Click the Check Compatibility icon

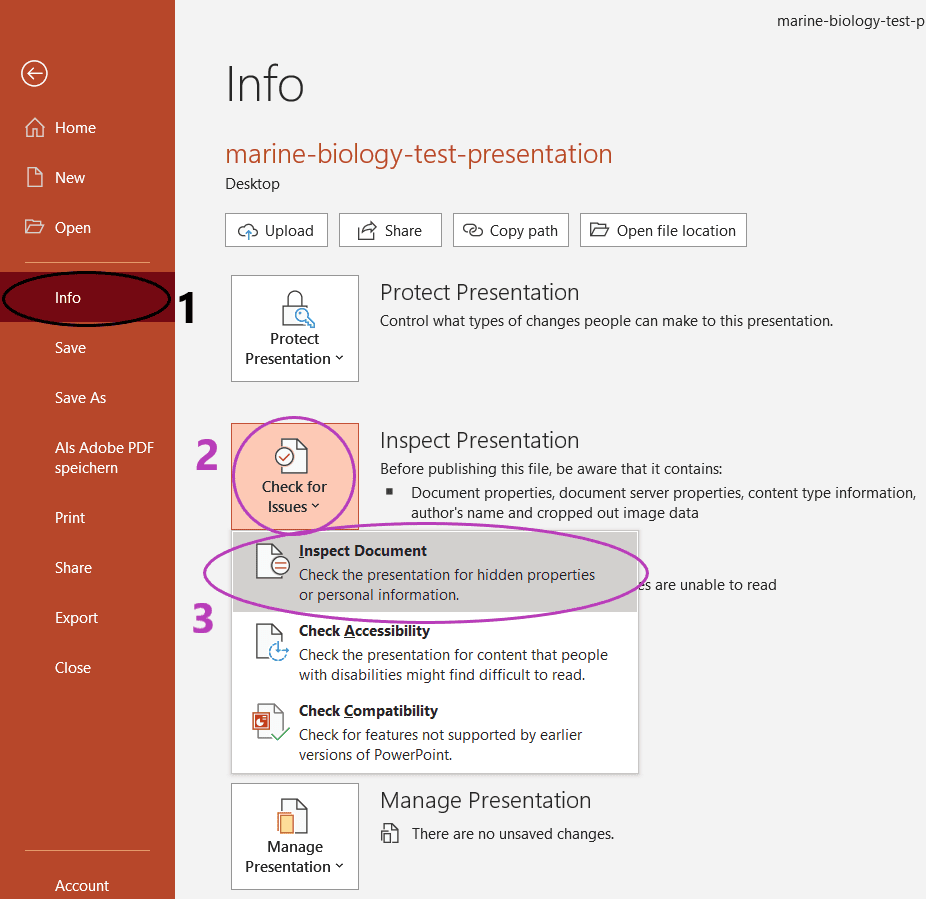270,722
